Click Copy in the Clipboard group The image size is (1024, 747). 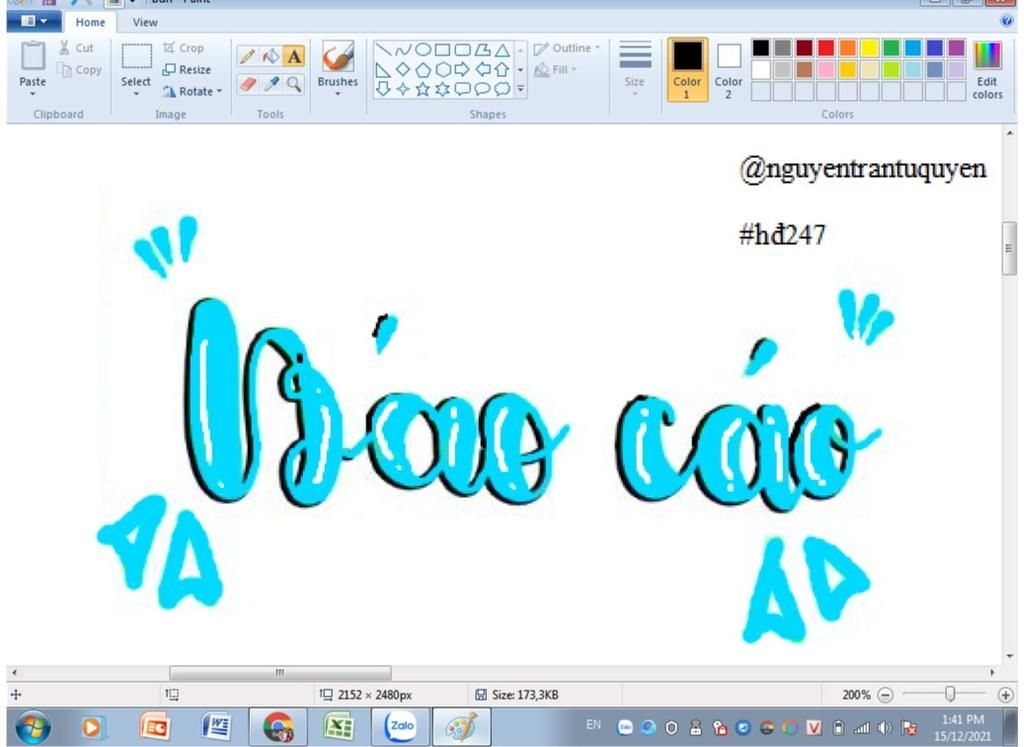80,69
